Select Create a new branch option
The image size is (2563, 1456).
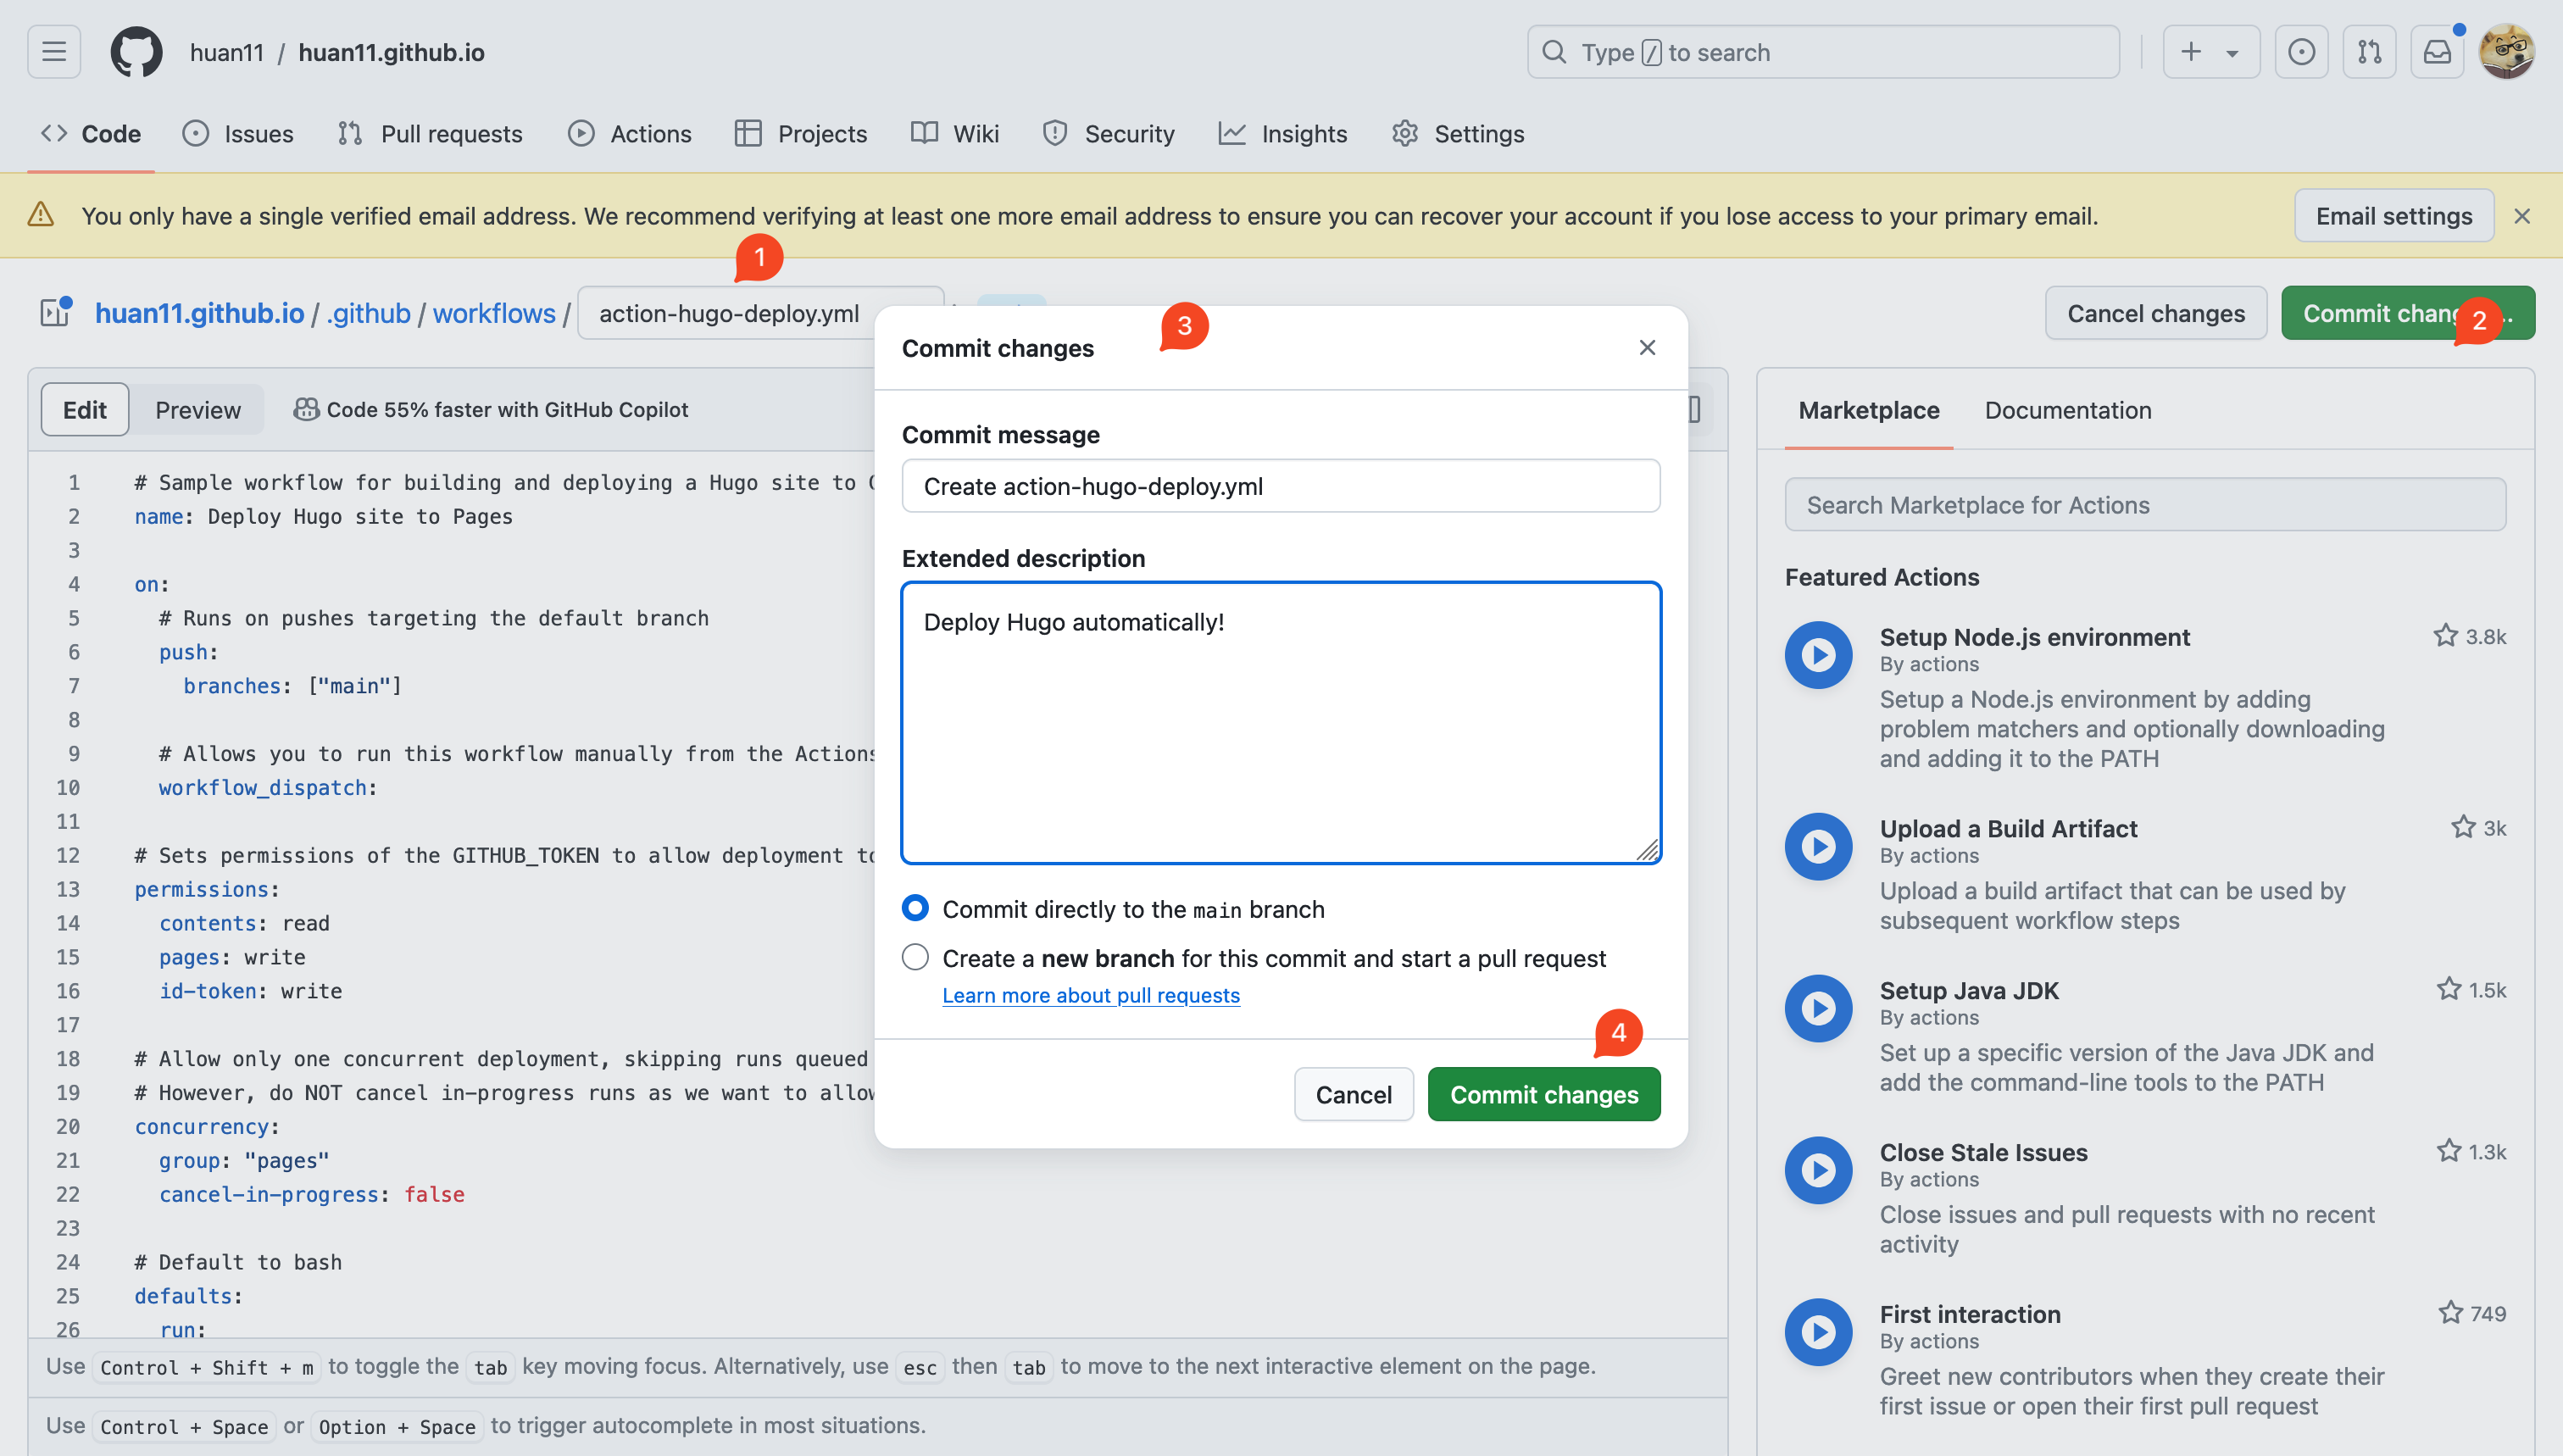[915, 957]
